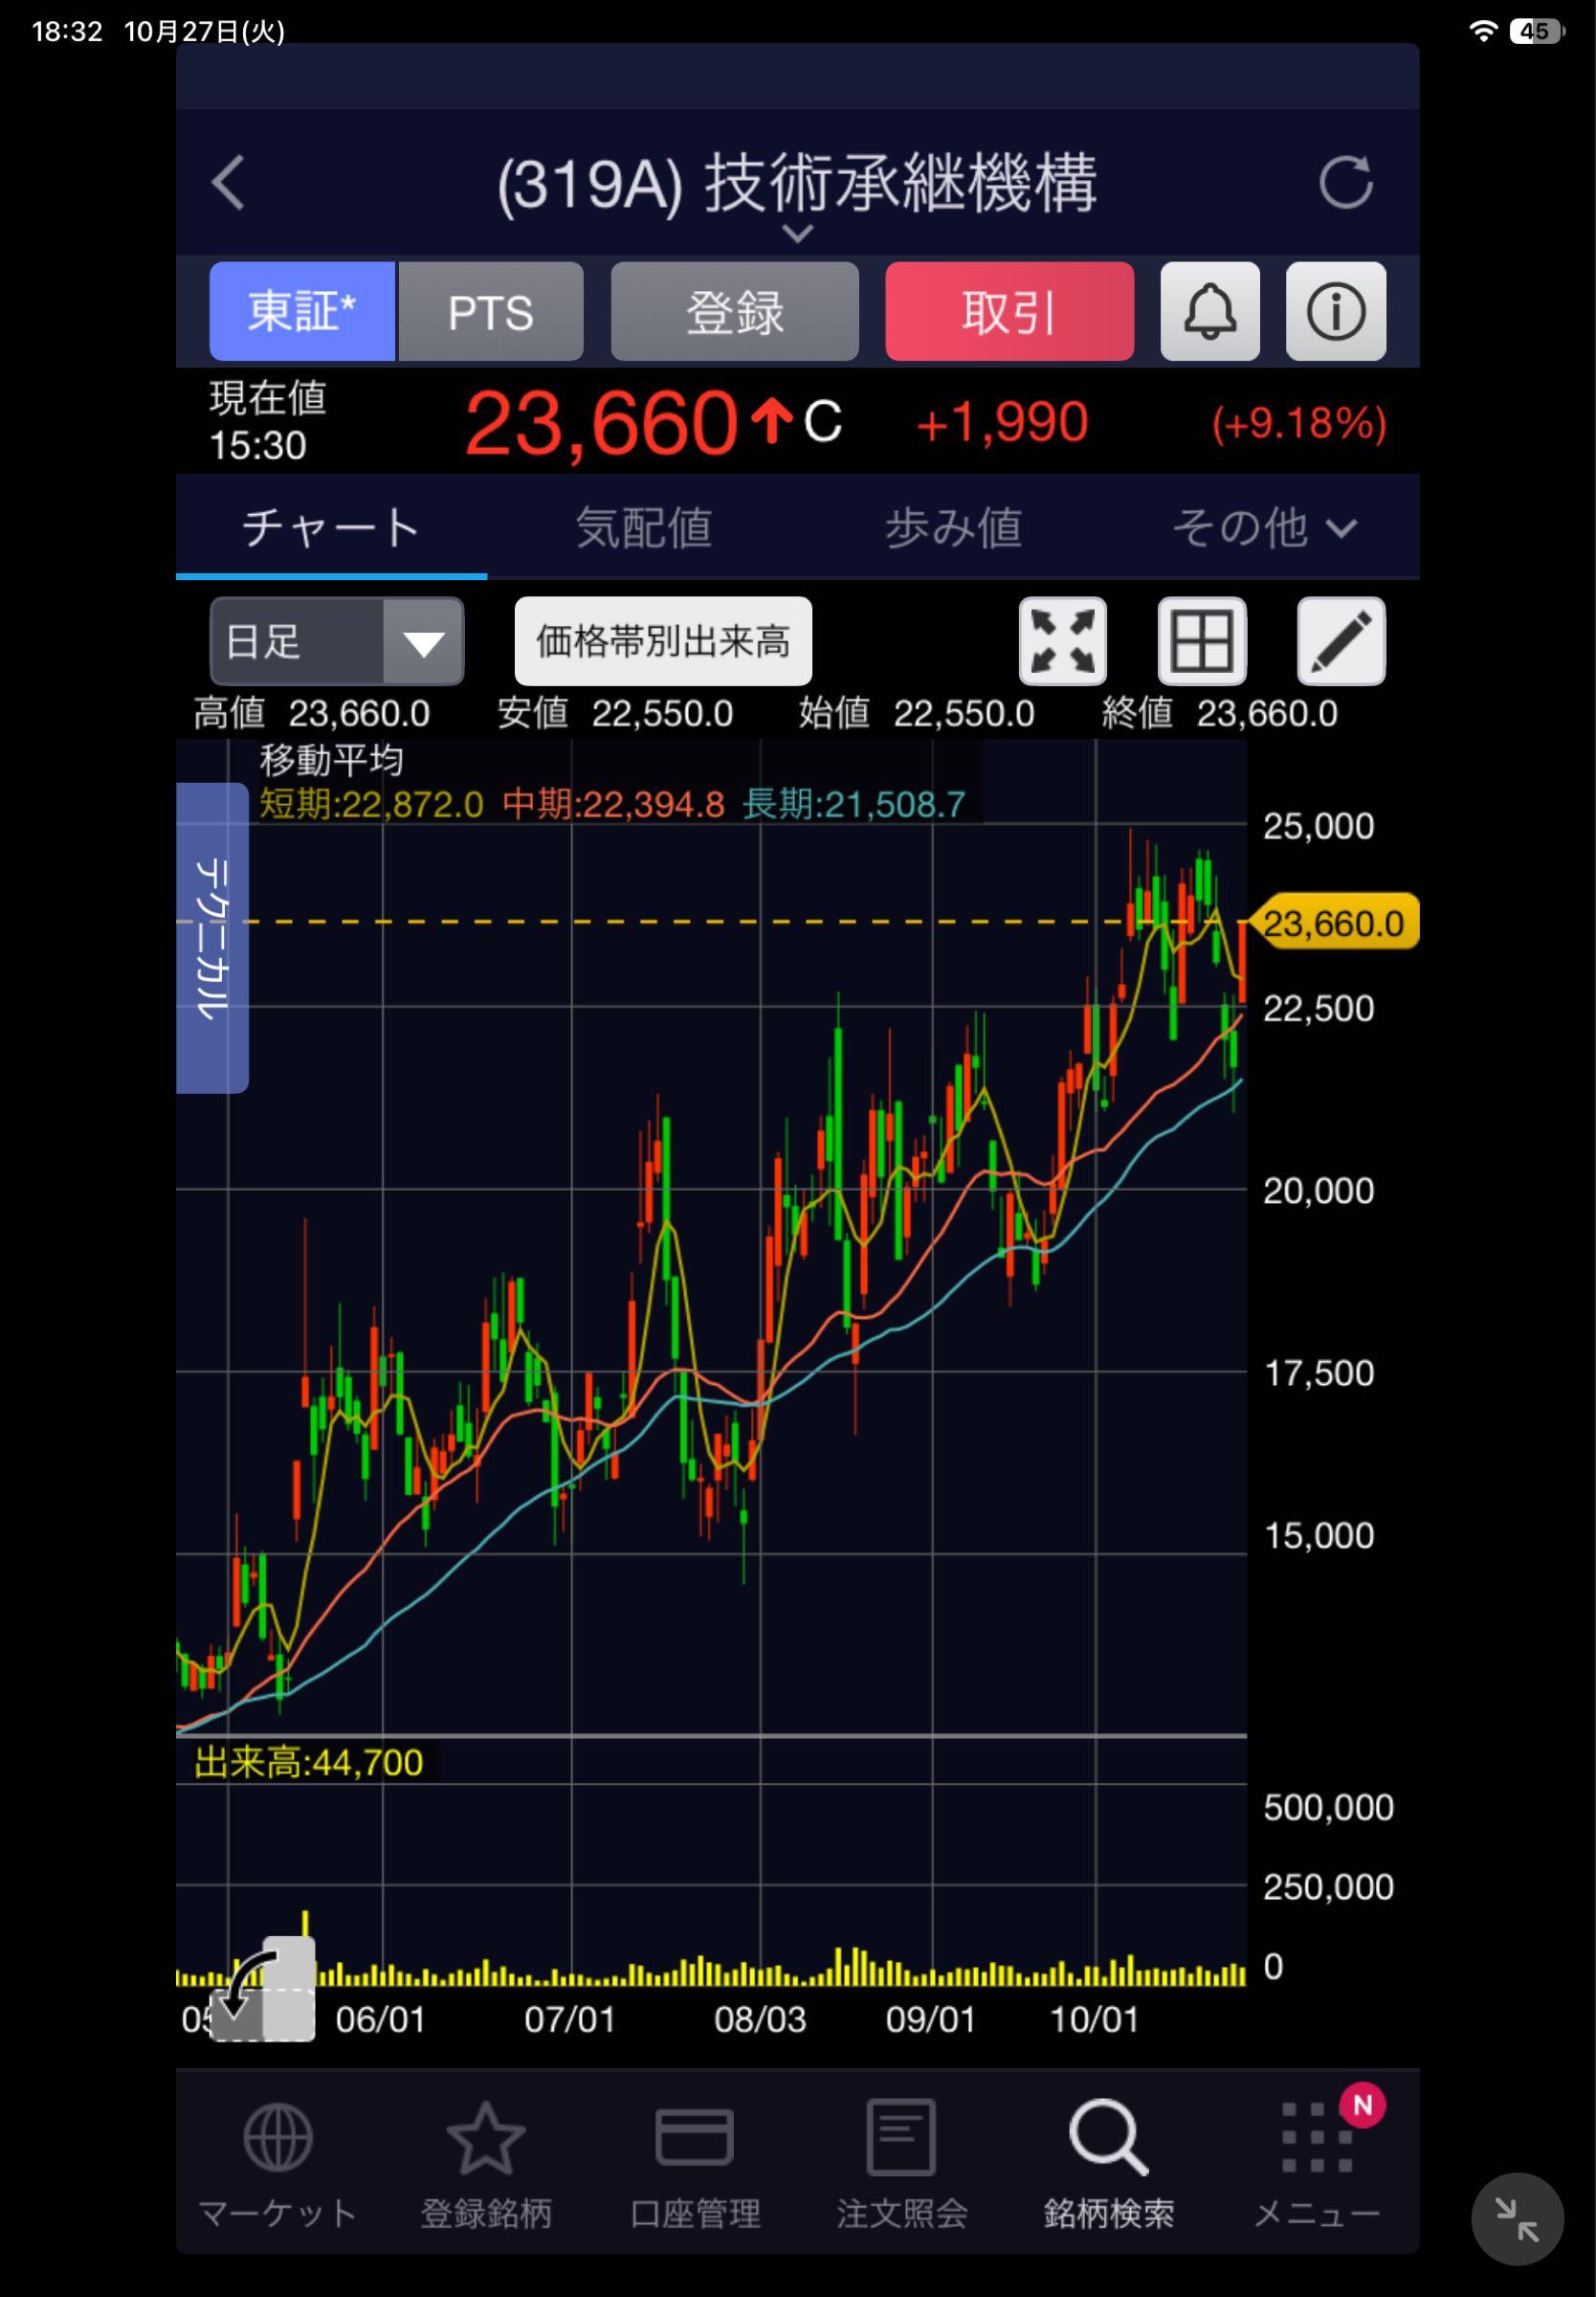The width and height of the screenshot is (1596, 2297).
Task: Expand the その他 tab menu
Action: [1264, 527]
